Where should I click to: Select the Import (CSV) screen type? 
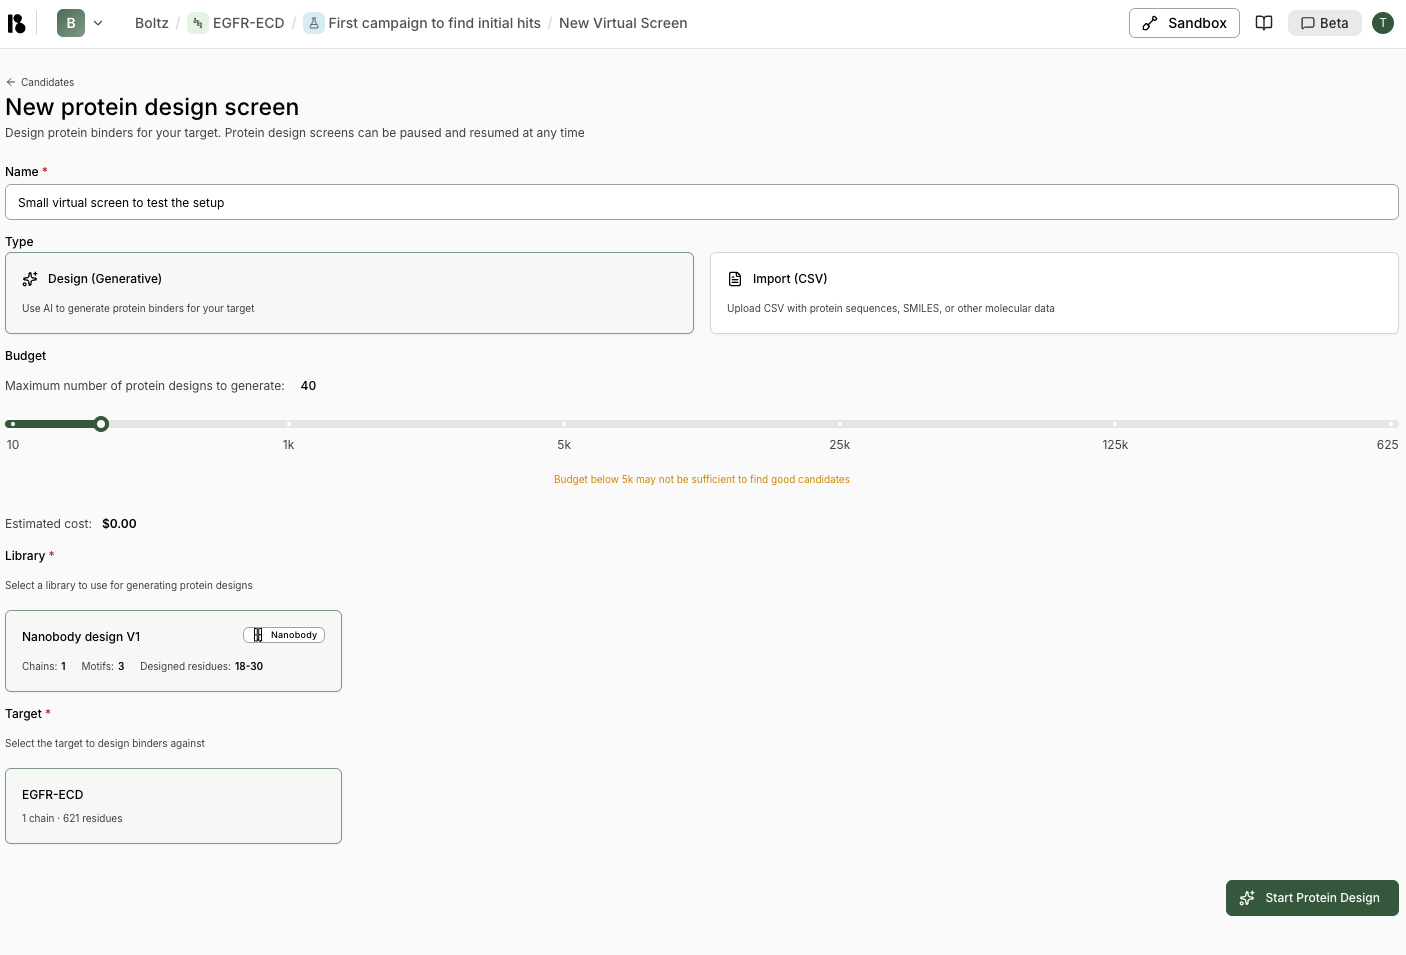click(1053, 292)
